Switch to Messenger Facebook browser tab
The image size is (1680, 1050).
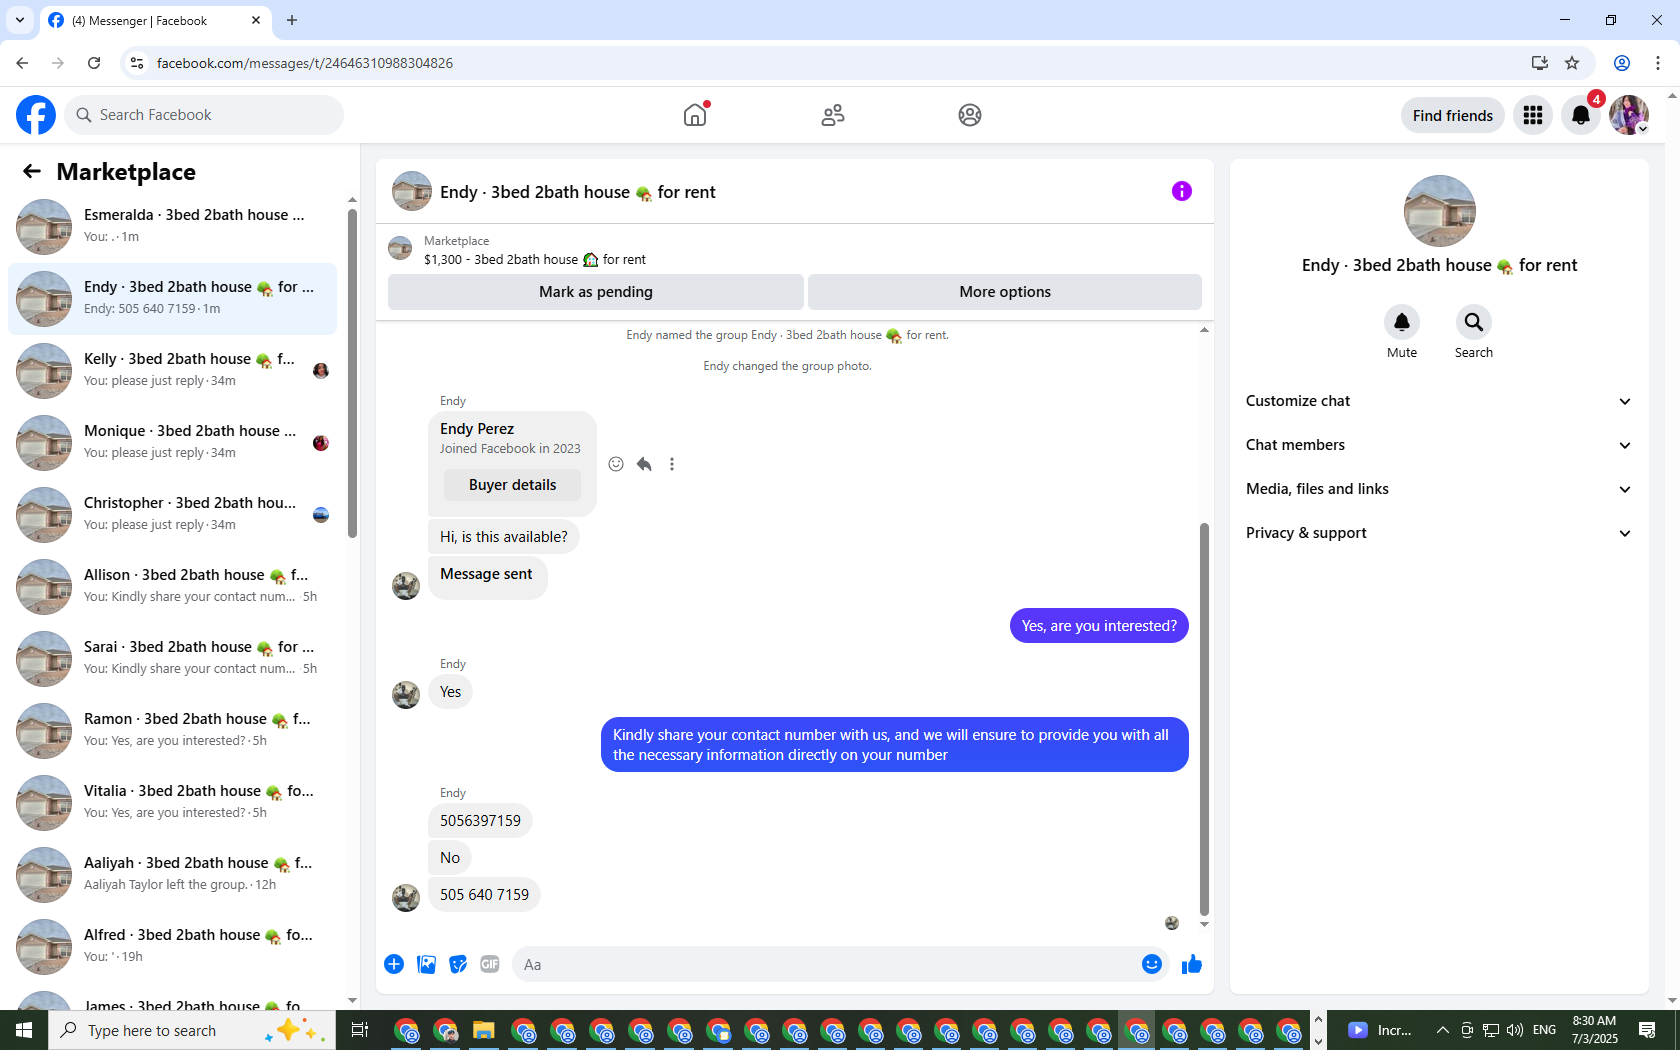point(155,20)
